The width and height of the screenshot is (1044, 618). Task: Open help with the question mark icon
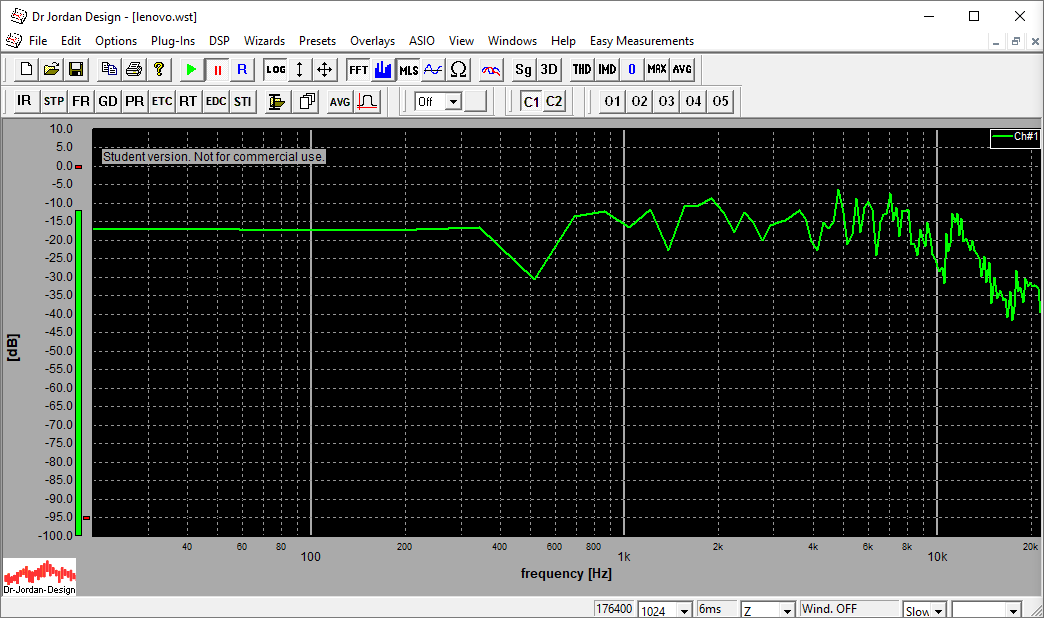pyautogui.click(x=158, y=69)
